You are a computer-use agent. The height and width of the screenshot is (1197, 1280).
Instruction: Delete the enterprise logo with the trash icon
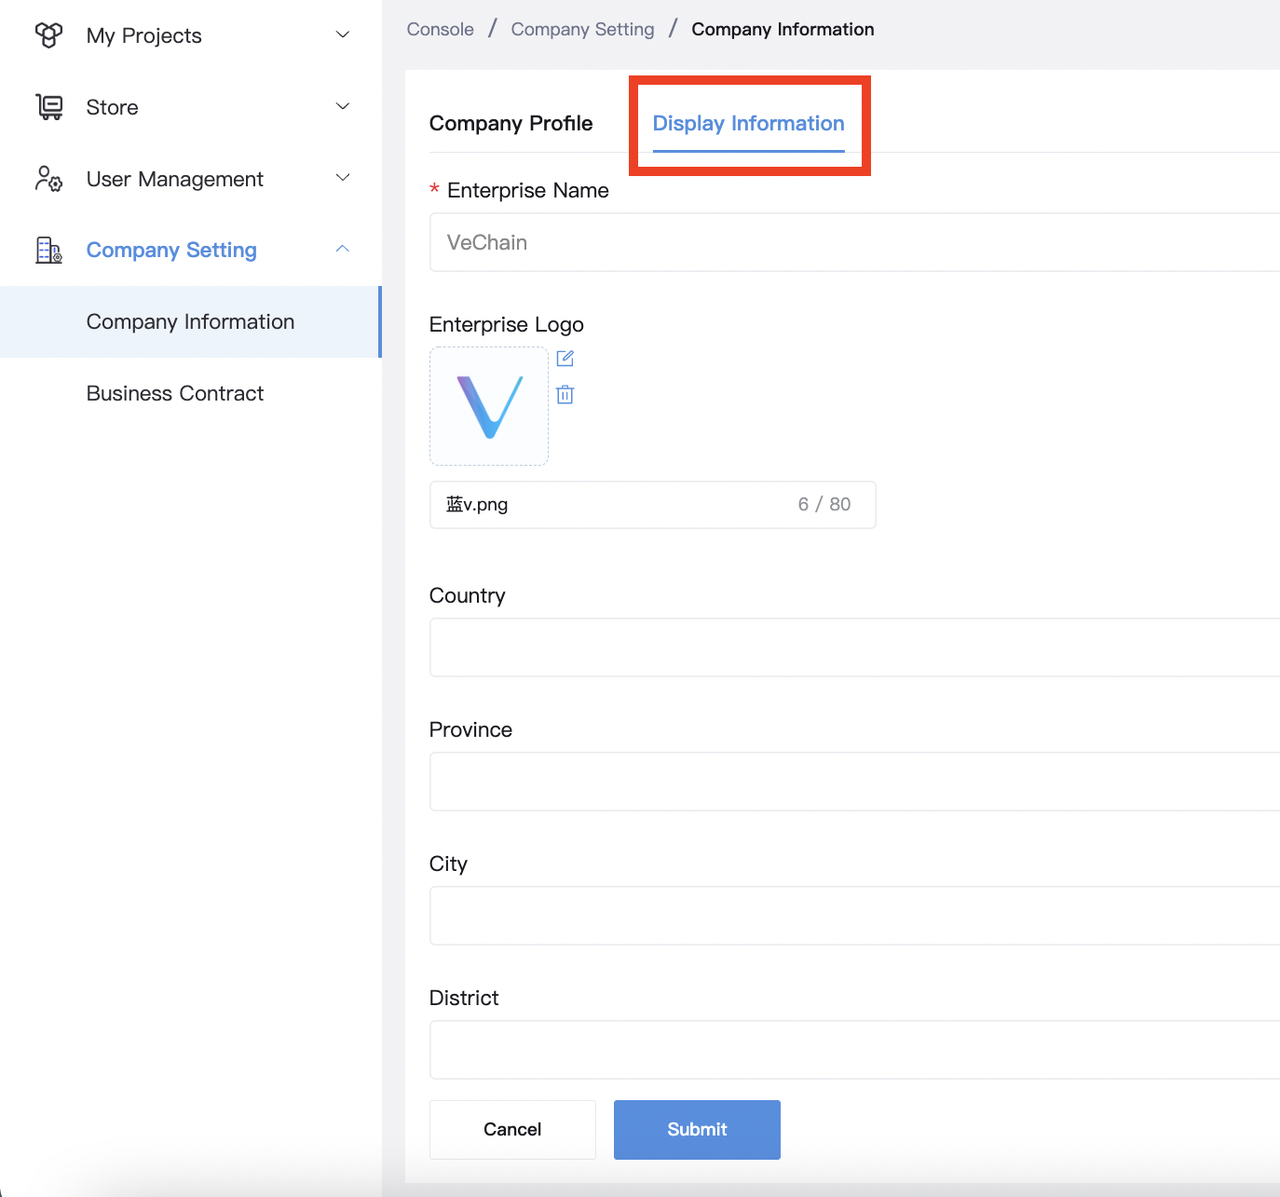point(565,394)
